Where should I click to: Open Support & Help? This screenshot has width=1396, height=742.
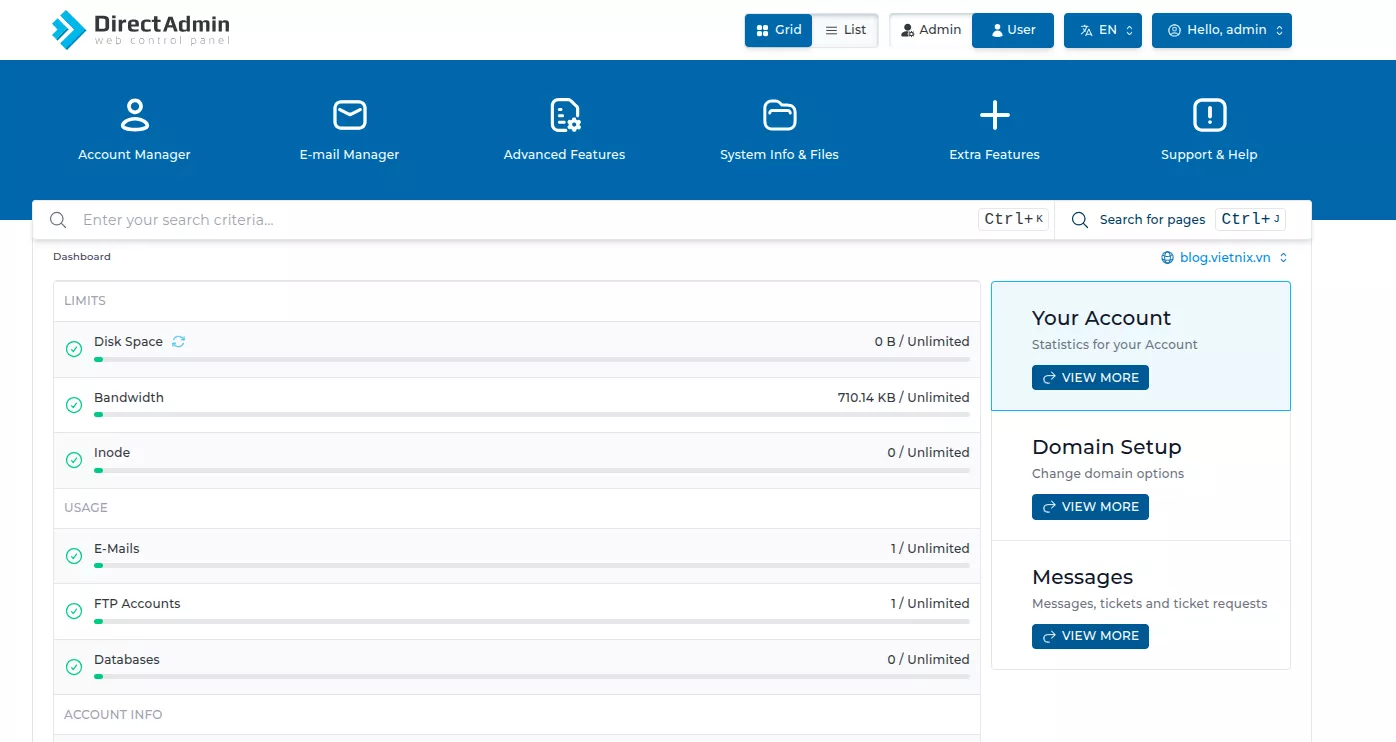coord(1209,128)
